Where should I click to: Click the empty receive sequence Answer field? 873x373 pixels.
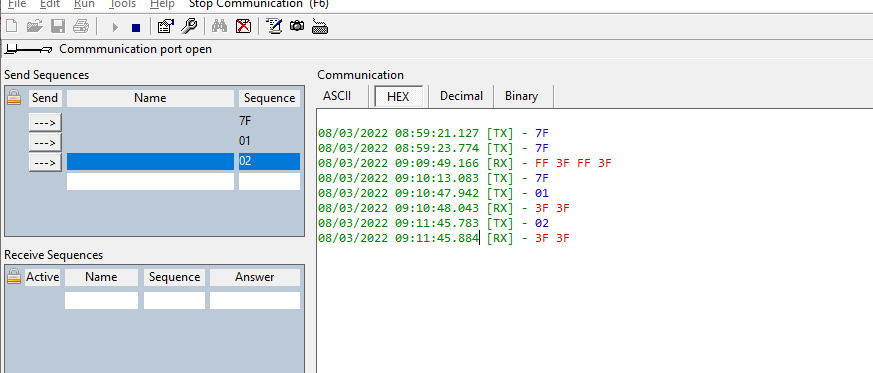255,301
